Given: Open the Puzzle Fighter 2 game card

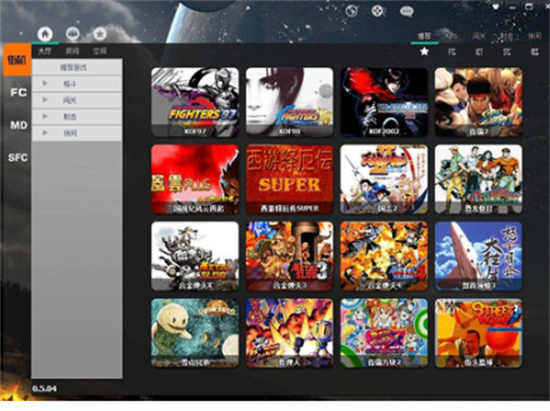Looking at the screenshot, I should (384, 333).
